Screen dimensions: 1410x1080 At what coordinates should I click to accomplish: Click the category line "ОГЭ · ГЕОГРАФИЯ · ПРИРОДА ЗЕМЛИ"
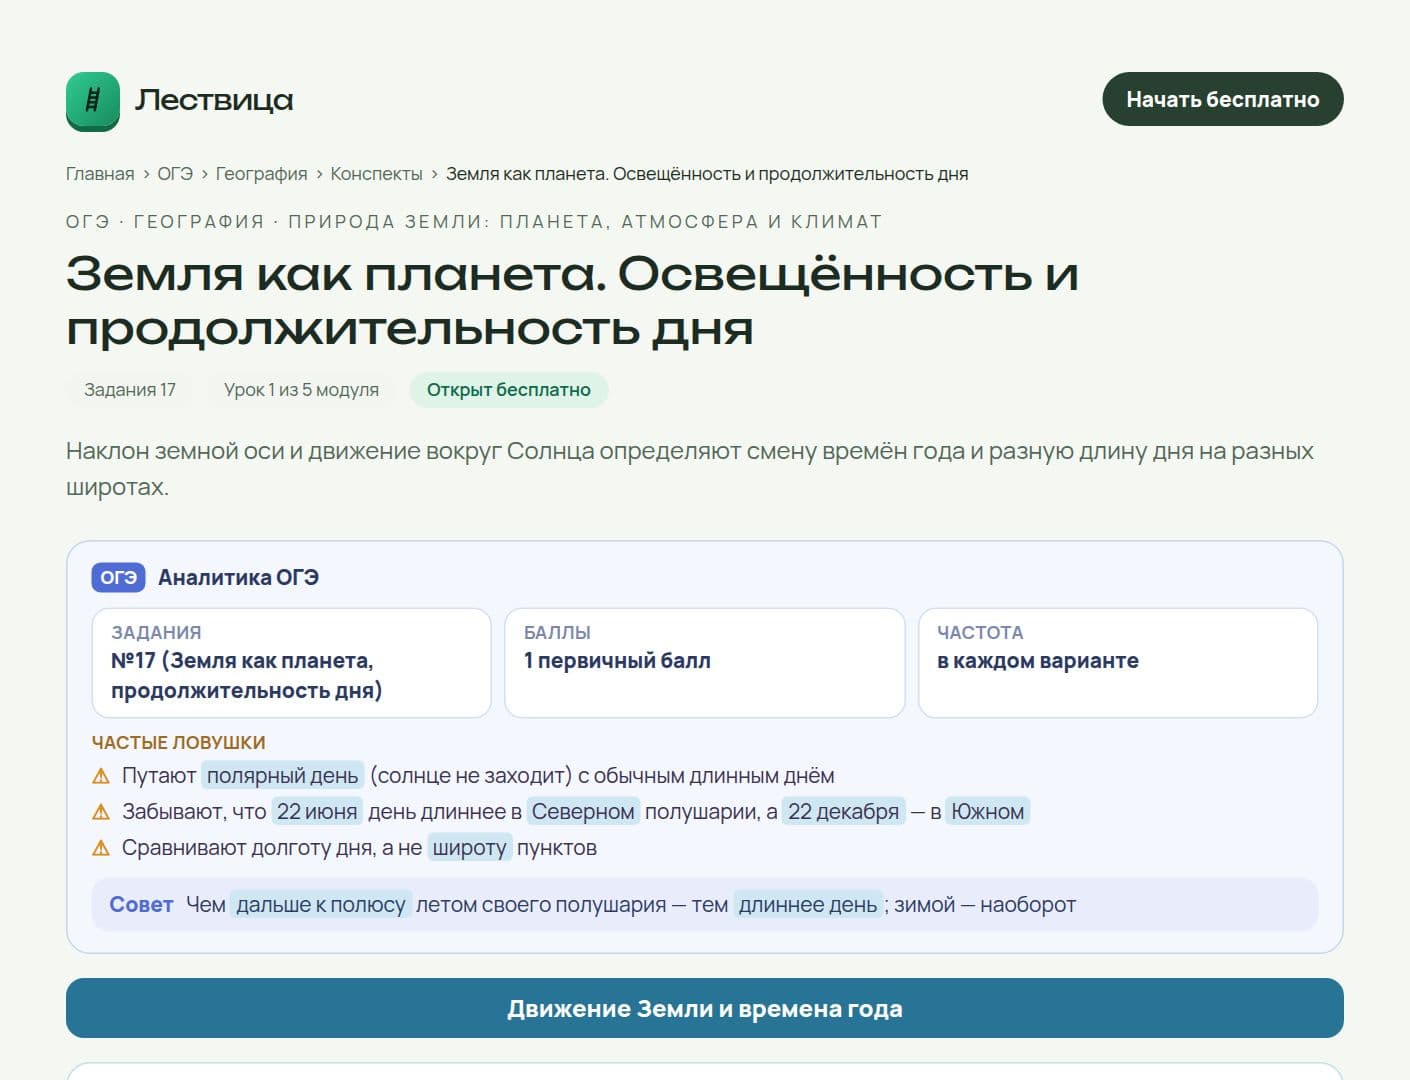point(474,222)
